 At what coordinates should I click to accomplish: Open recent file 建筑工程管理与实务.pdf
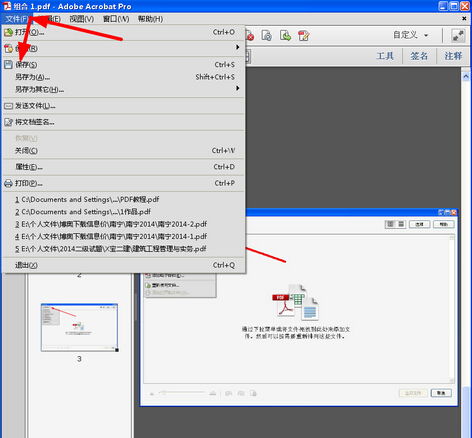tap(124, 249)
